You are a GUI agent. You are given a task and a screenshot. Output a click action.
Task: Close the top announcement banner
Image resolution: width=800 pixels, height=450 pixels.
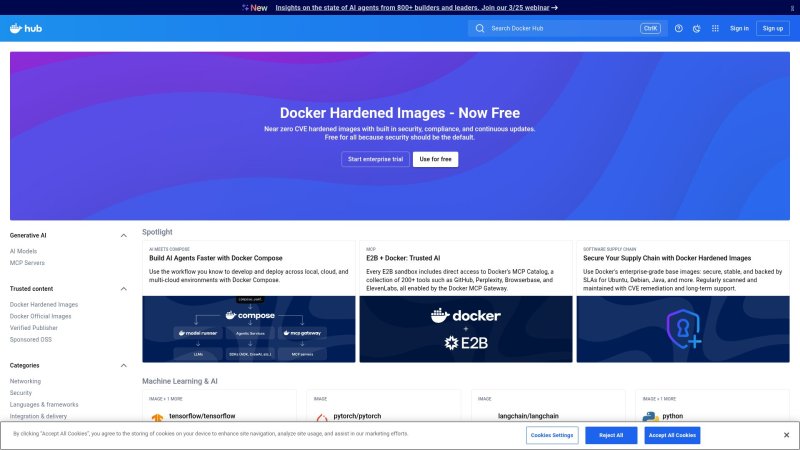[792, 8]
